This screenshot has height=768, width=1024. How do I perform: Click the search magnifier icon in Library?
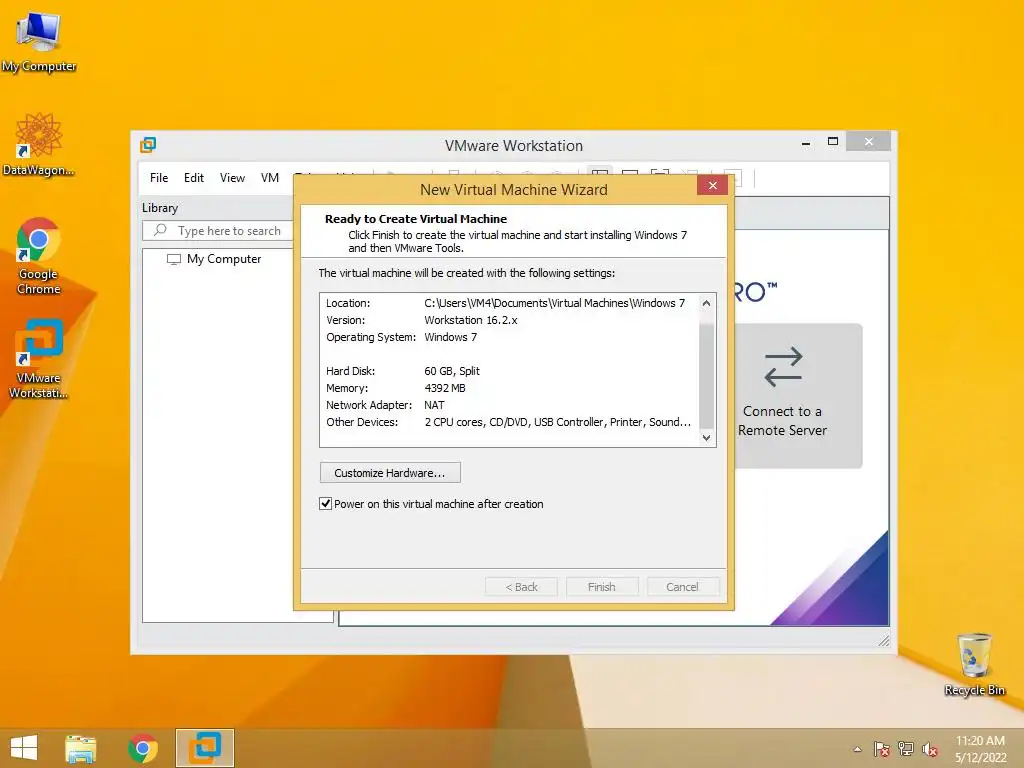point(160,230)
